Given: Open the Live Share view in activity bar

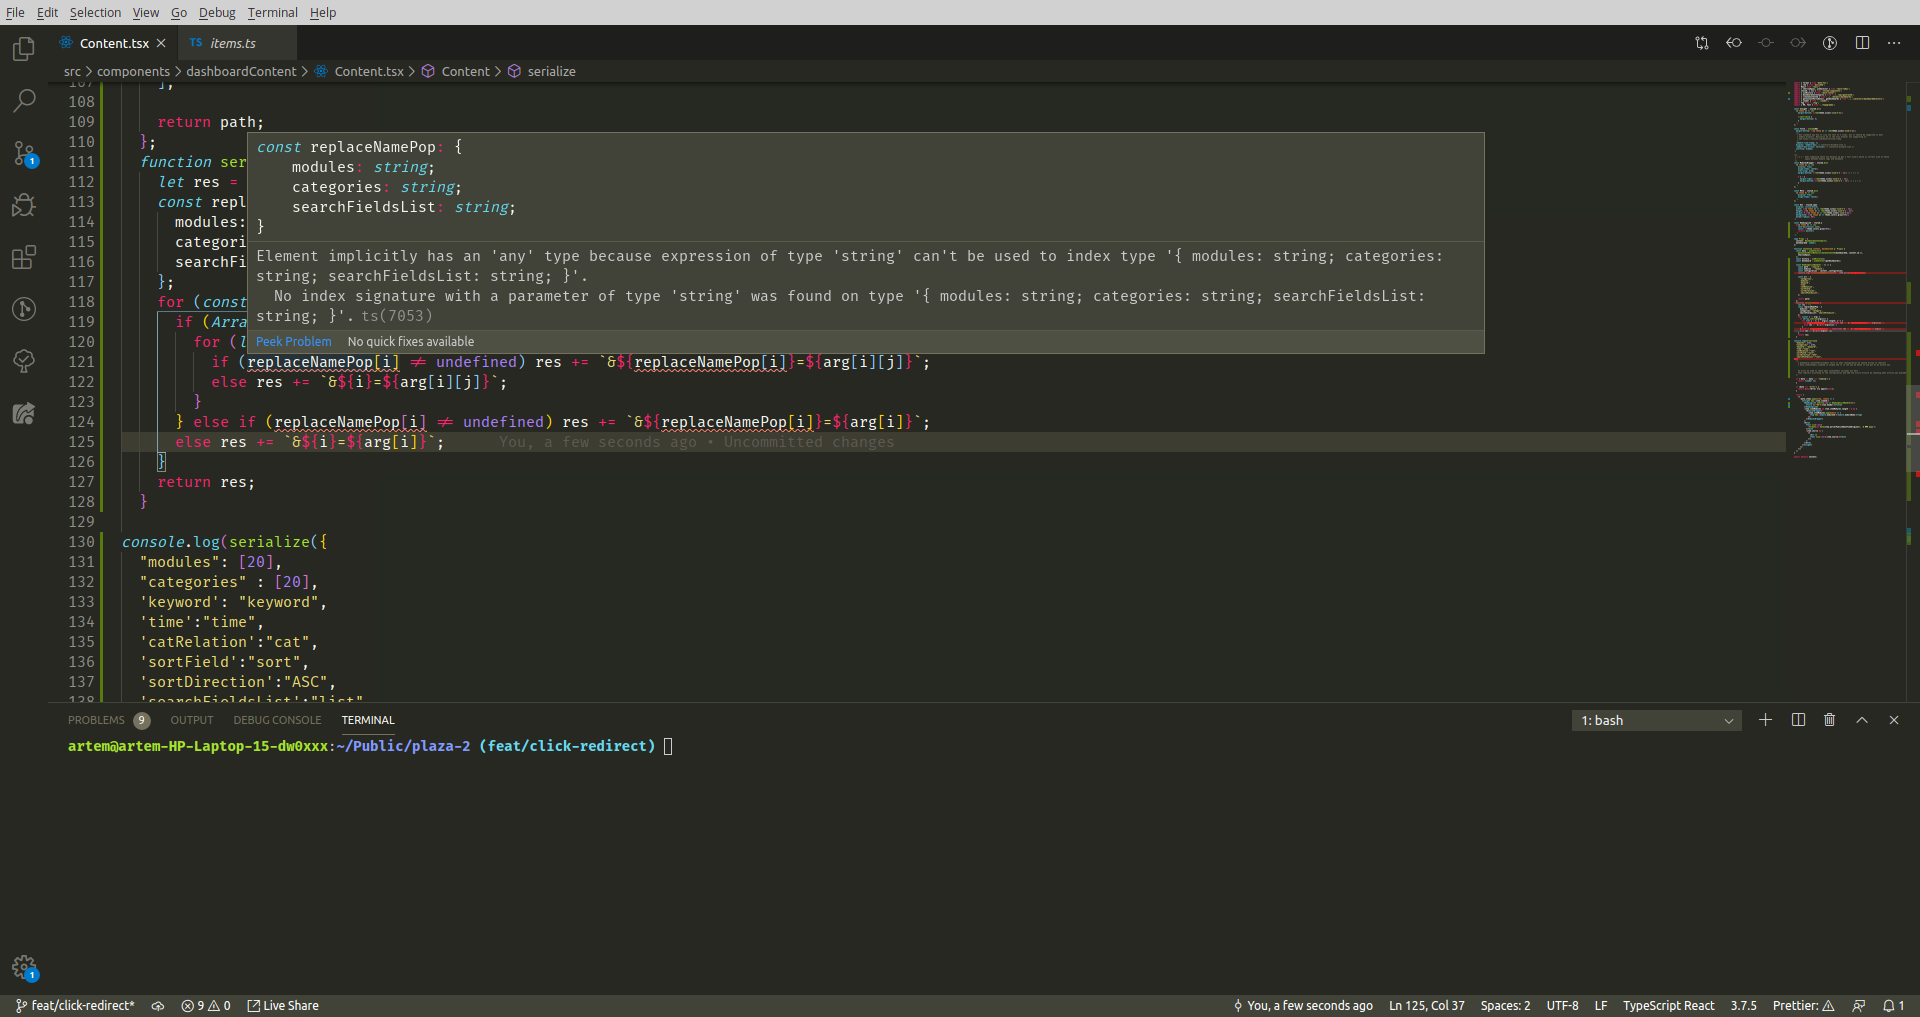Looking at the screenshot, I should 24,413.
